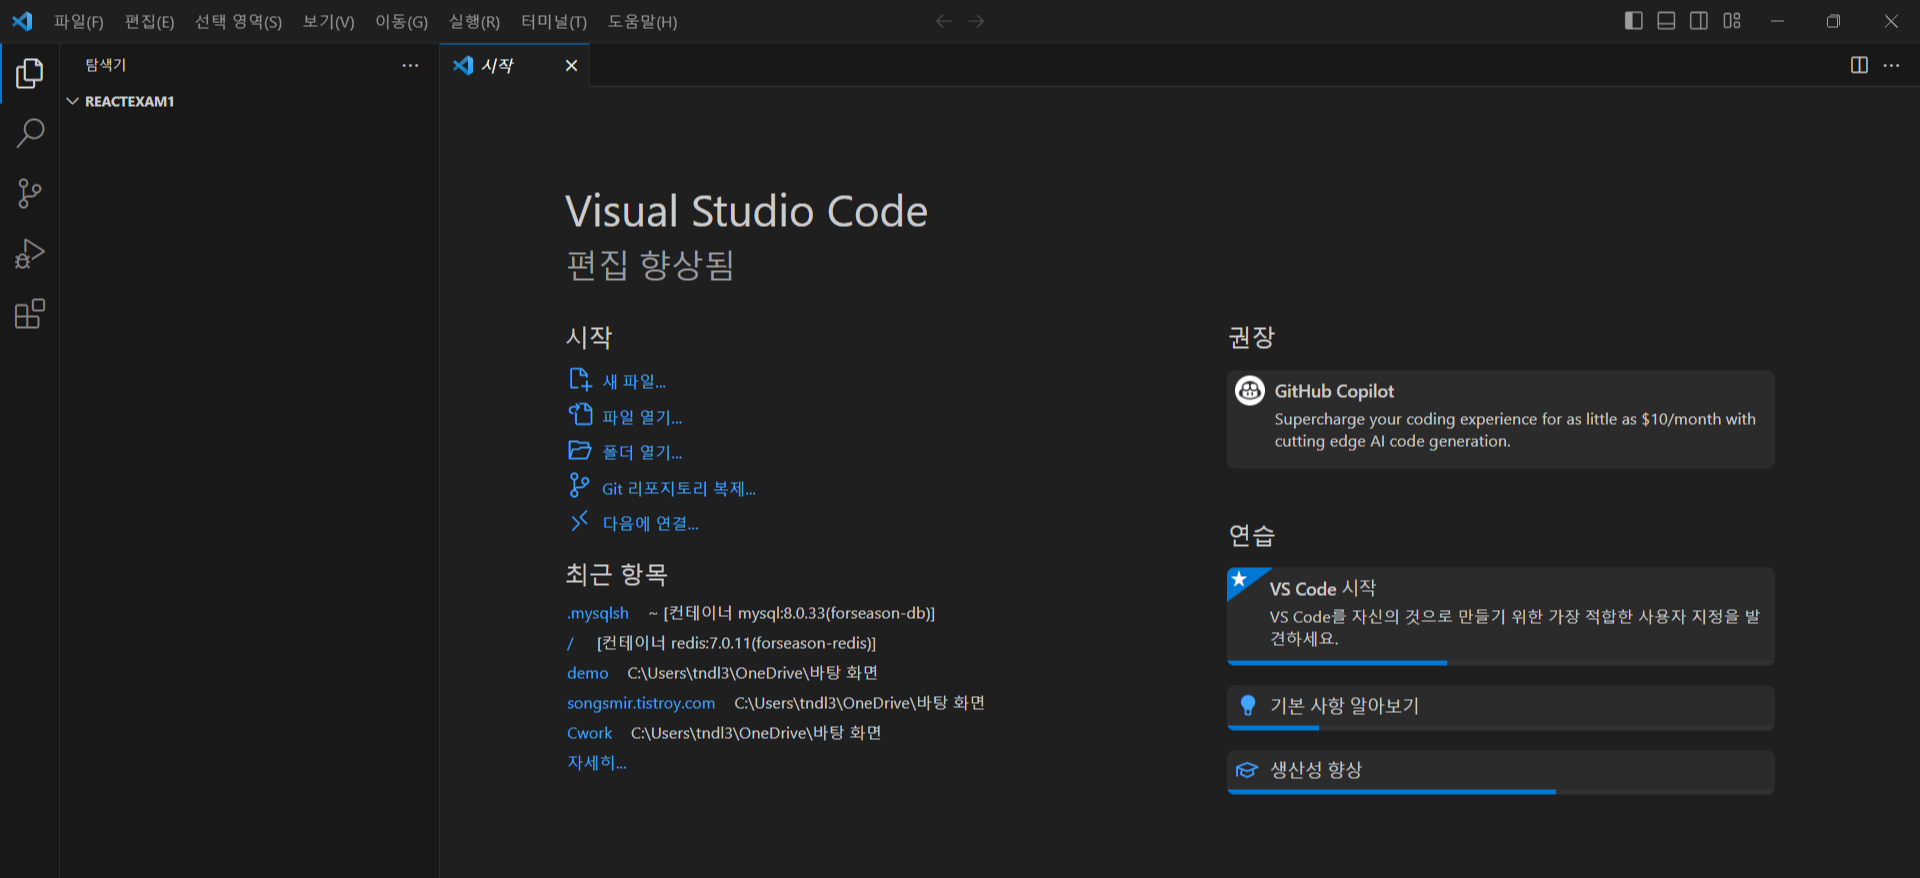Image resolution: width=1920 pixels, height=878 pixels.
Task: Restore down the VS Code window
Action: [1833, 21]
